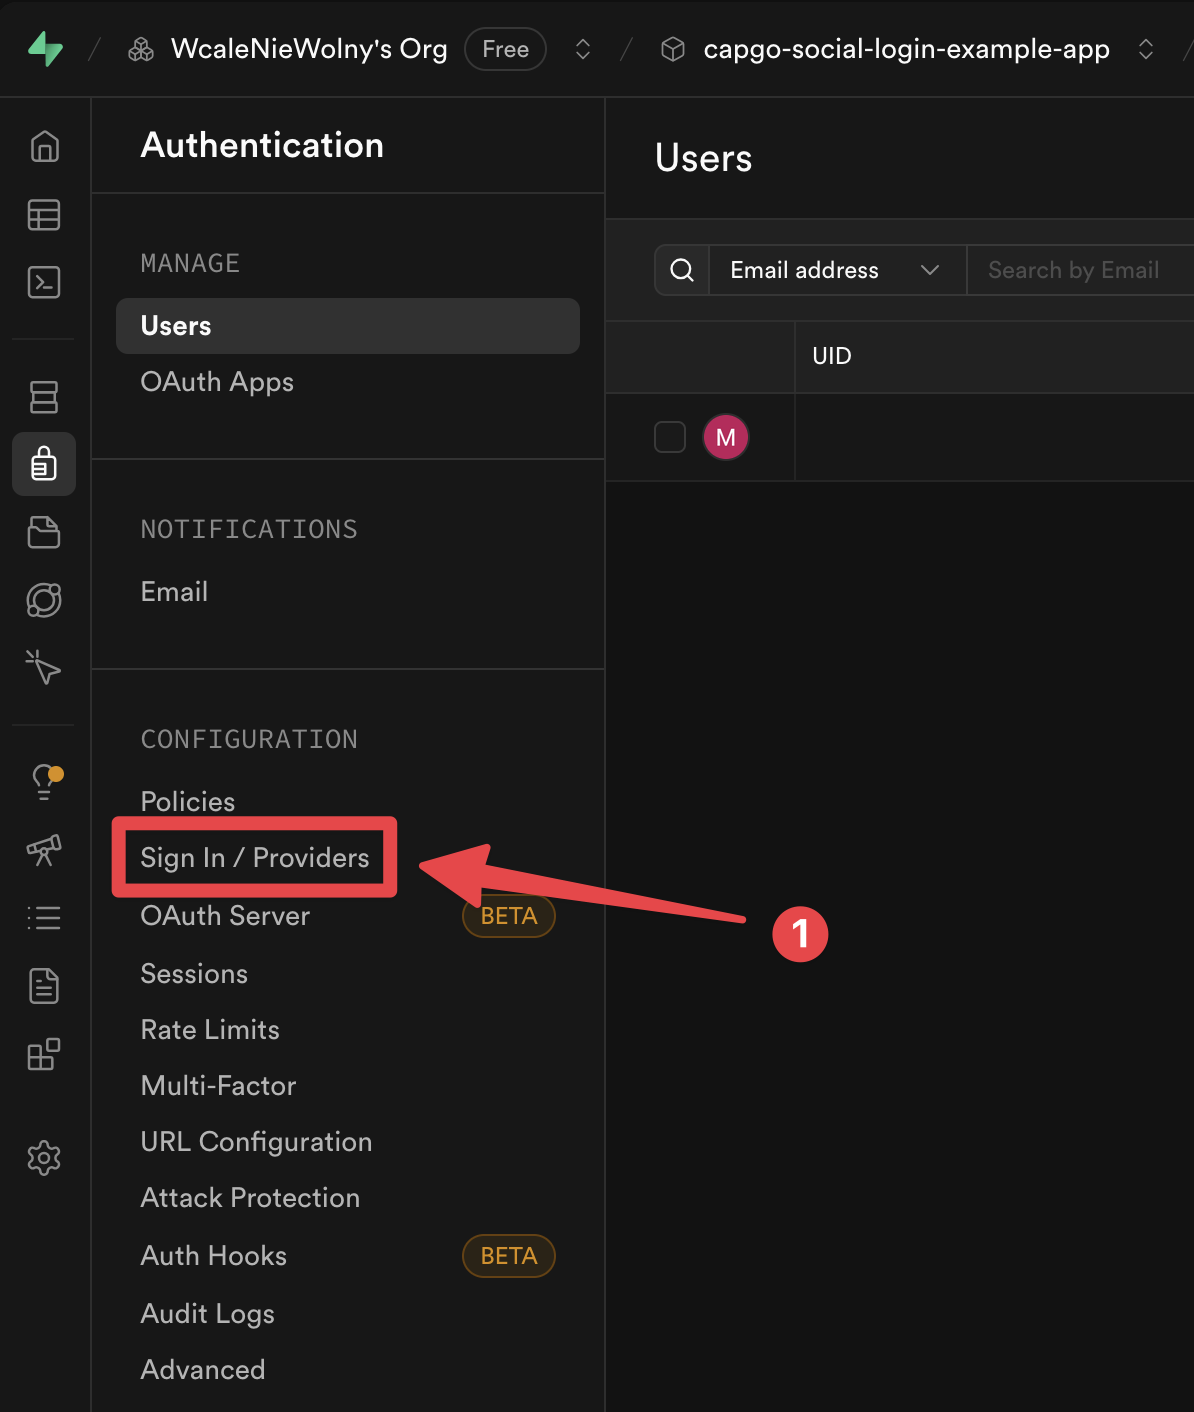Open the Table Editor from the sidebar

[x=44, y=215]
